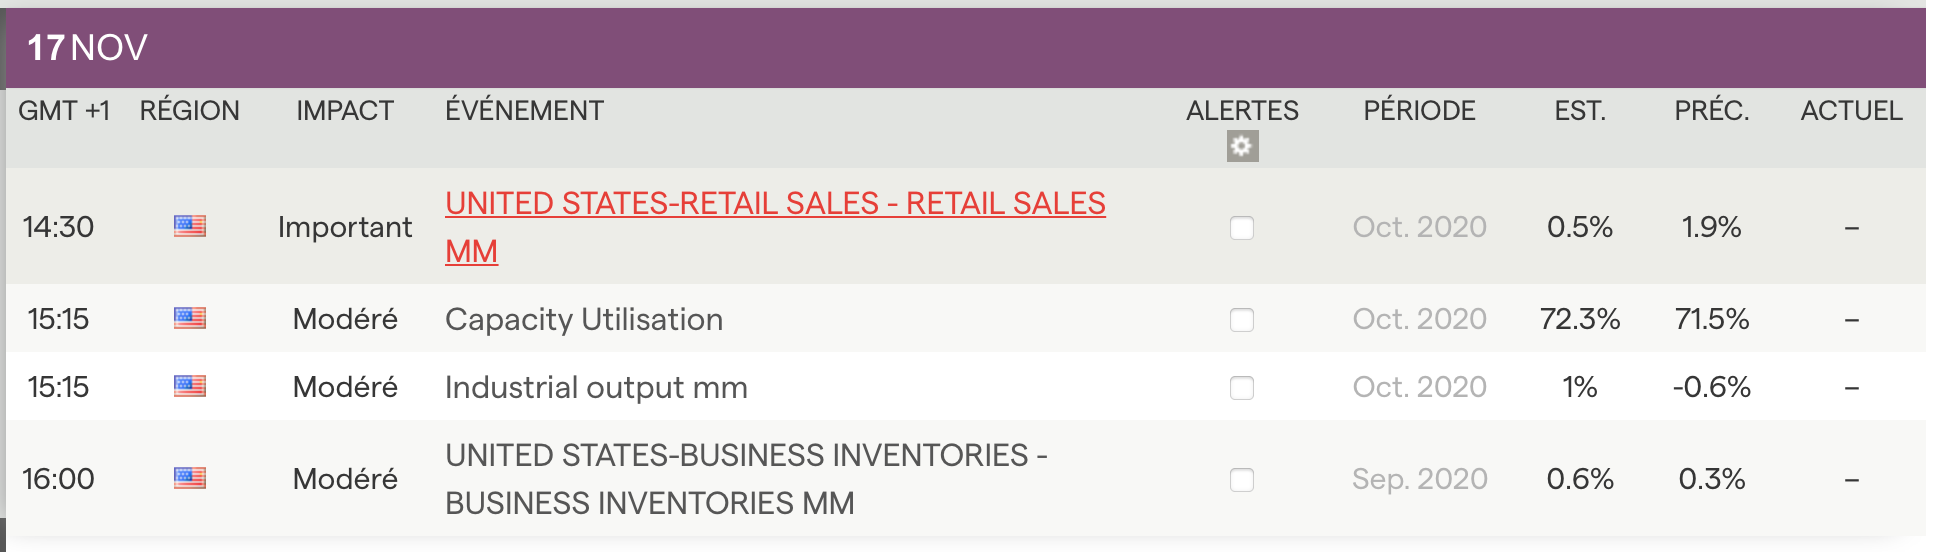
Task: Click the US flag in the Business Inventories row
Action: (189, 478)
